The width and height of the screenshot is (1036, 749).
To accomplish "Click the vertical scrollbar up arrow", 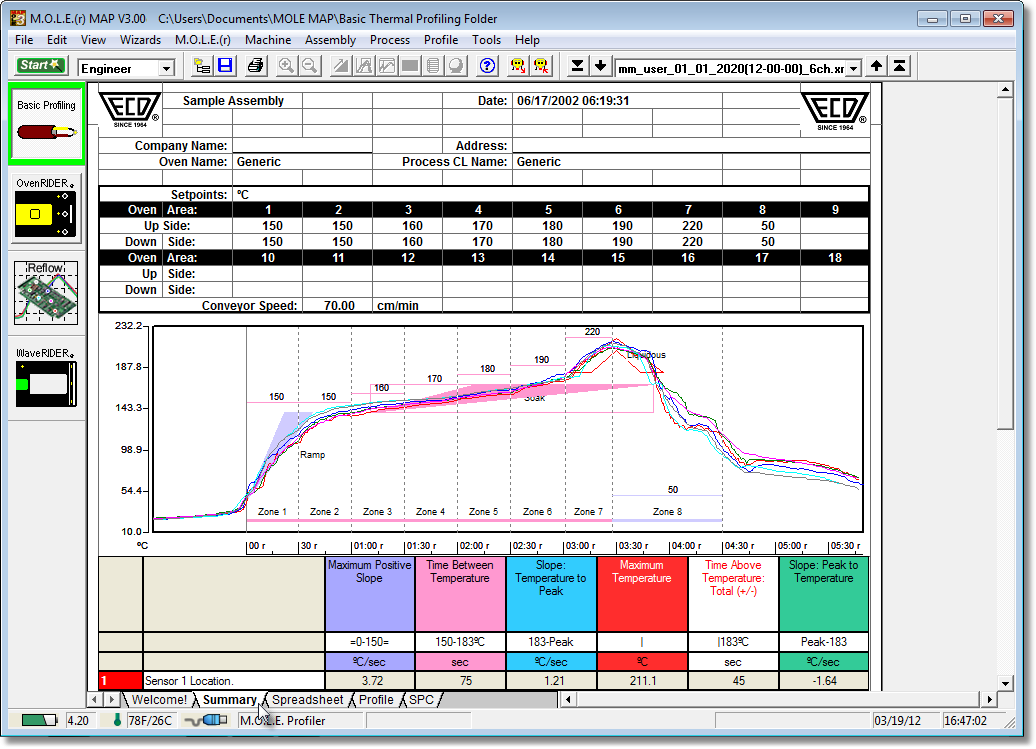I will coord(1005,89).
